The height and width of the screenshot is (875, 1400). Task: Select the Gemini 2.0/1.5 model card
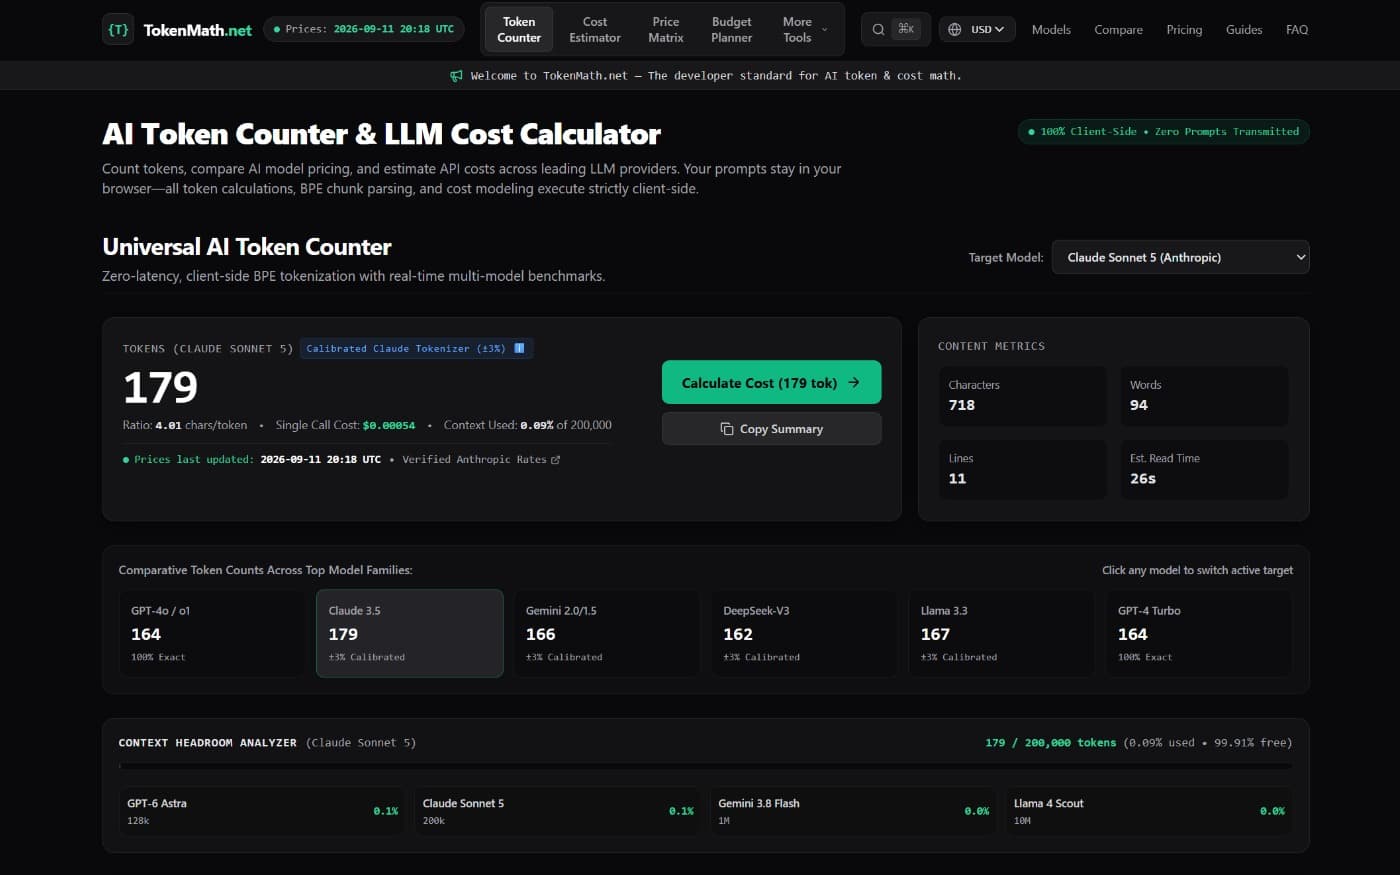click(606, 633)
